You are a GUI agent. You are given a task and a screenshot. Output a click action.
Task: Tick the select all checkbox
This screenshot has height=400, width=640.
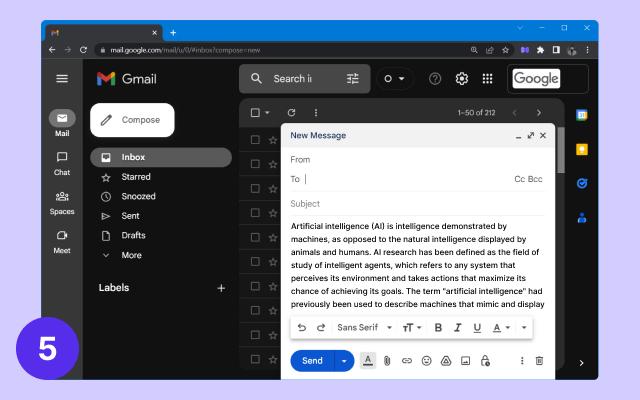[255, 113]
